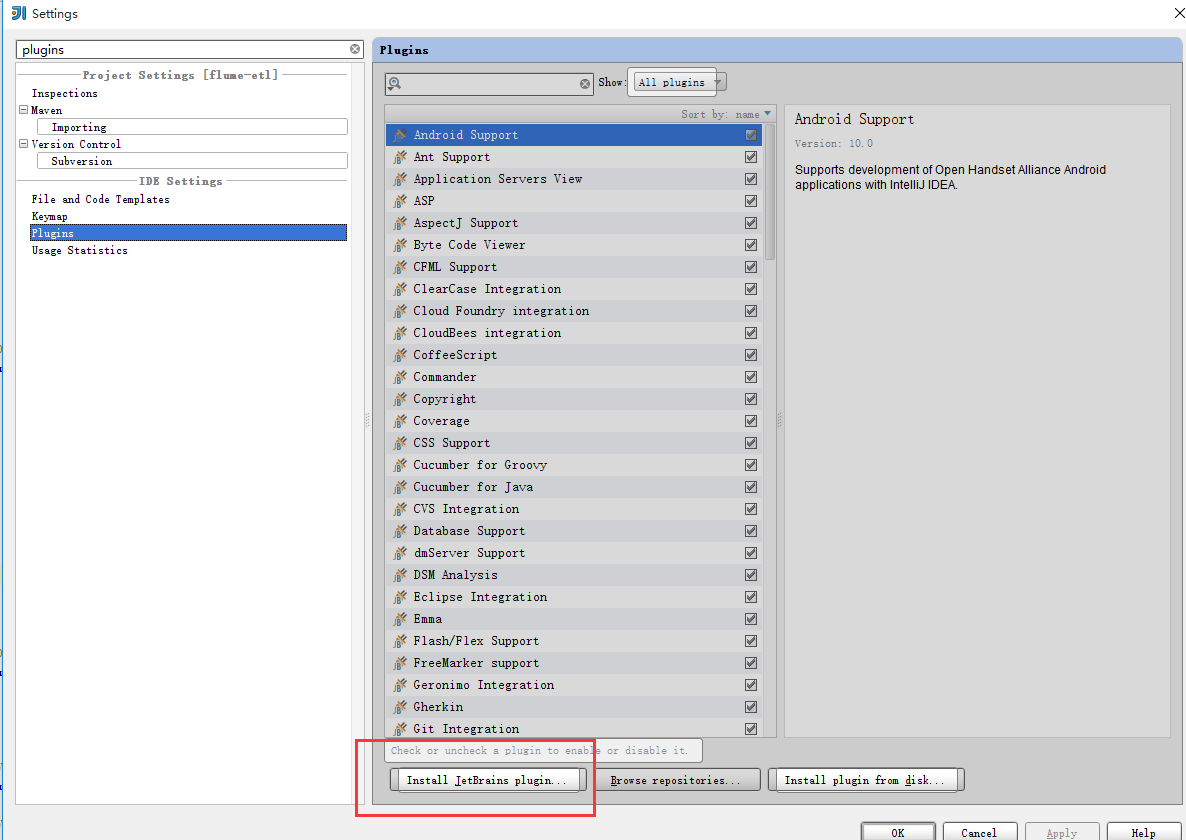Click the AspectJ Support plugin icon
1186x840 pixels.
tap(400, 223)
